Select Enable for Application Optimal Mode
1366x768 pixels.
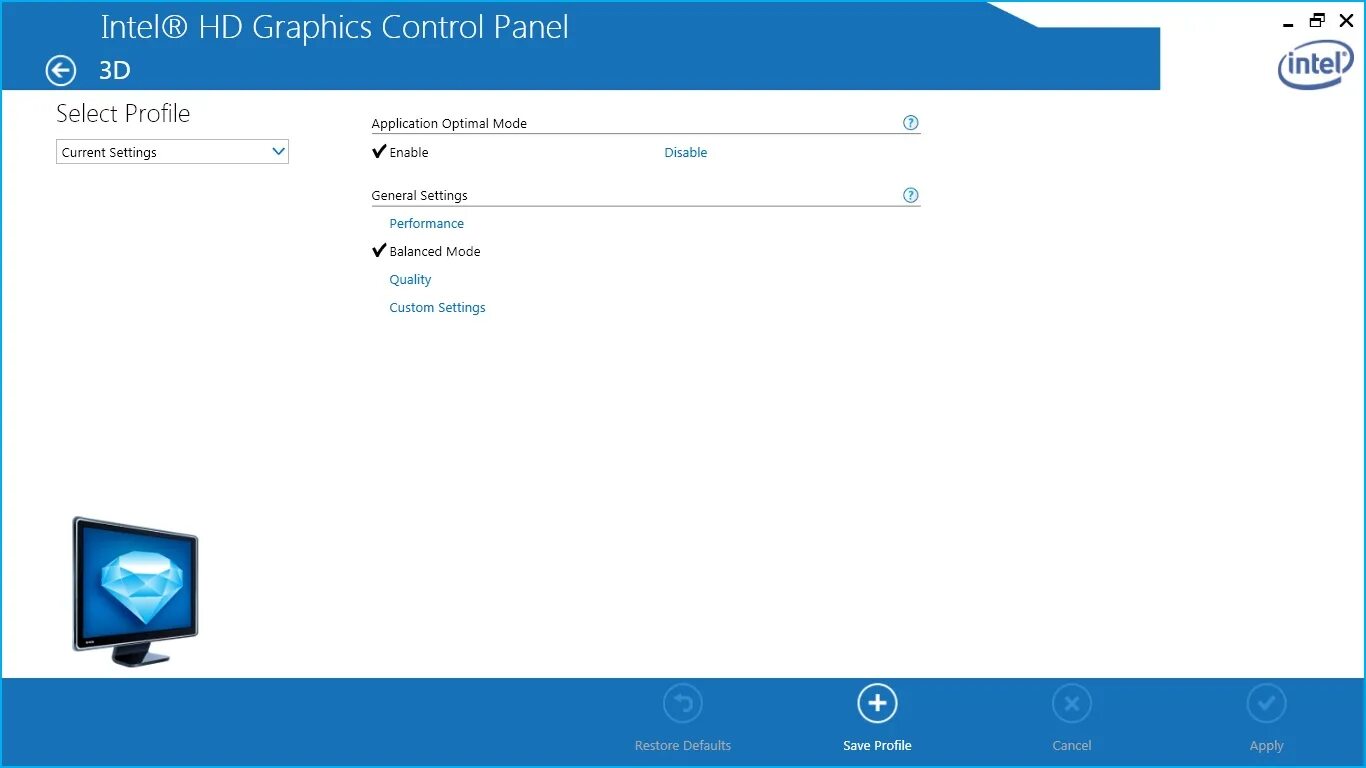click(409, 153)
